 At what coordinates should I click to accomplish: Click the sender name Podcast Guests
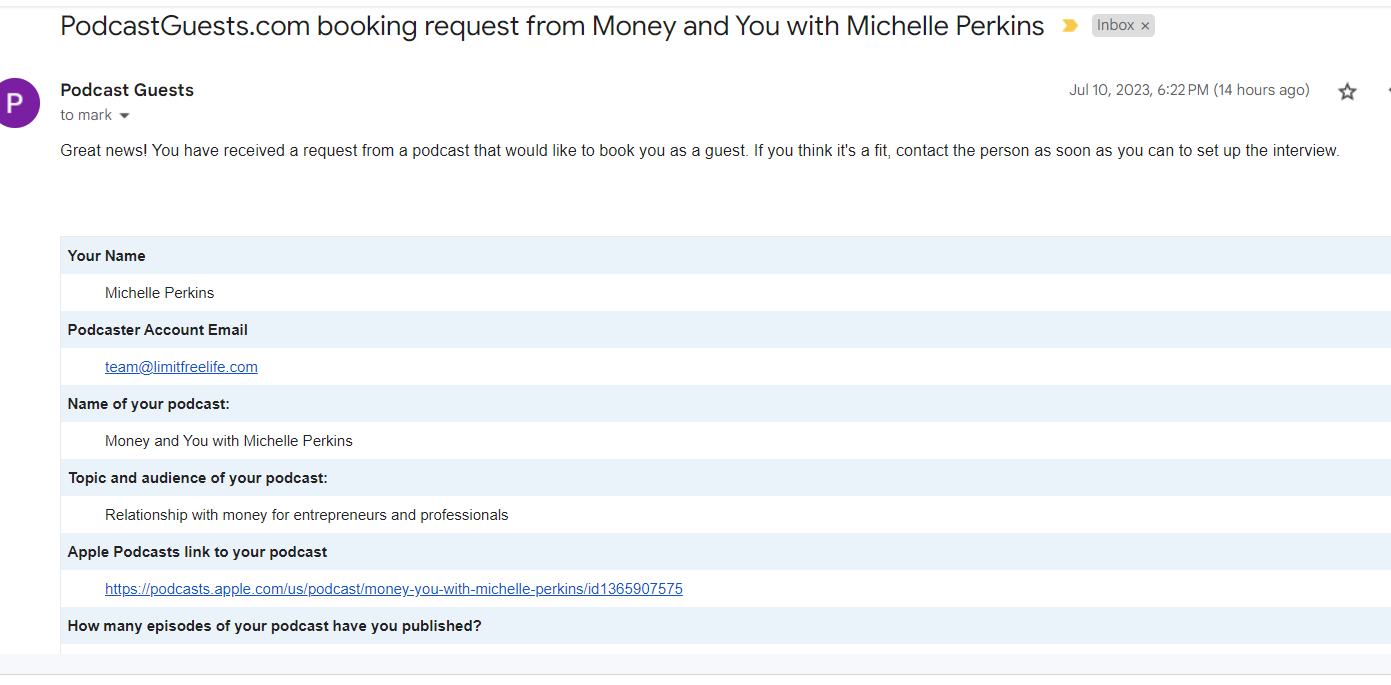pos(127,90)
